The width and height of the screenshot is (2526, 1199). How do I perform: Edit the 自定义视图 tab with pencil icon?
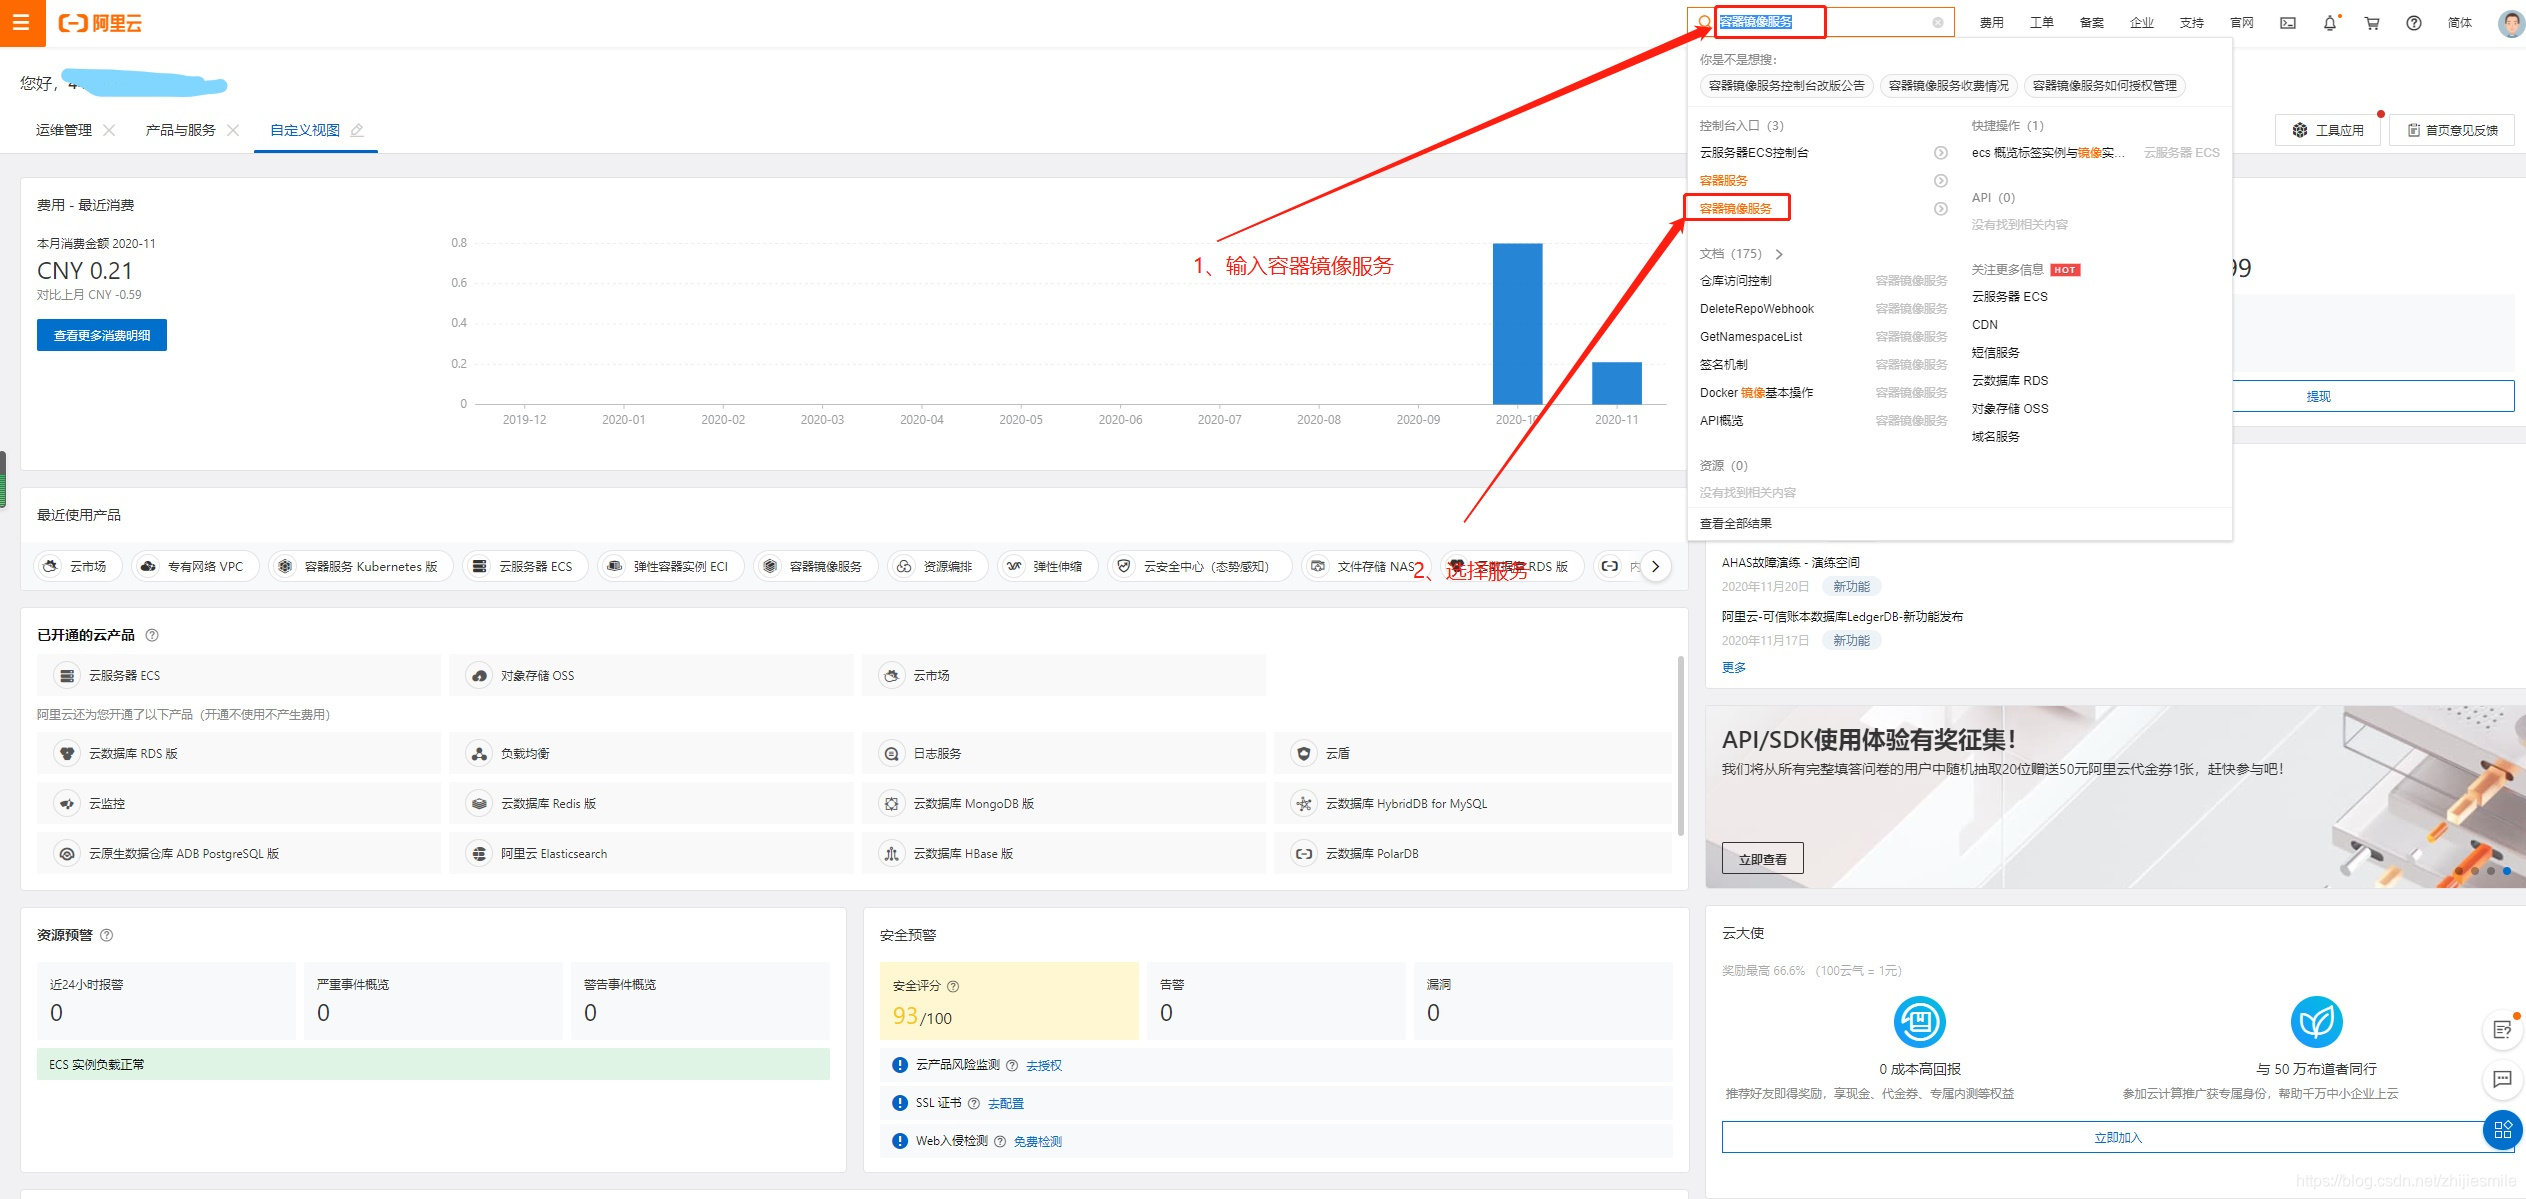[x=357, y=130]
